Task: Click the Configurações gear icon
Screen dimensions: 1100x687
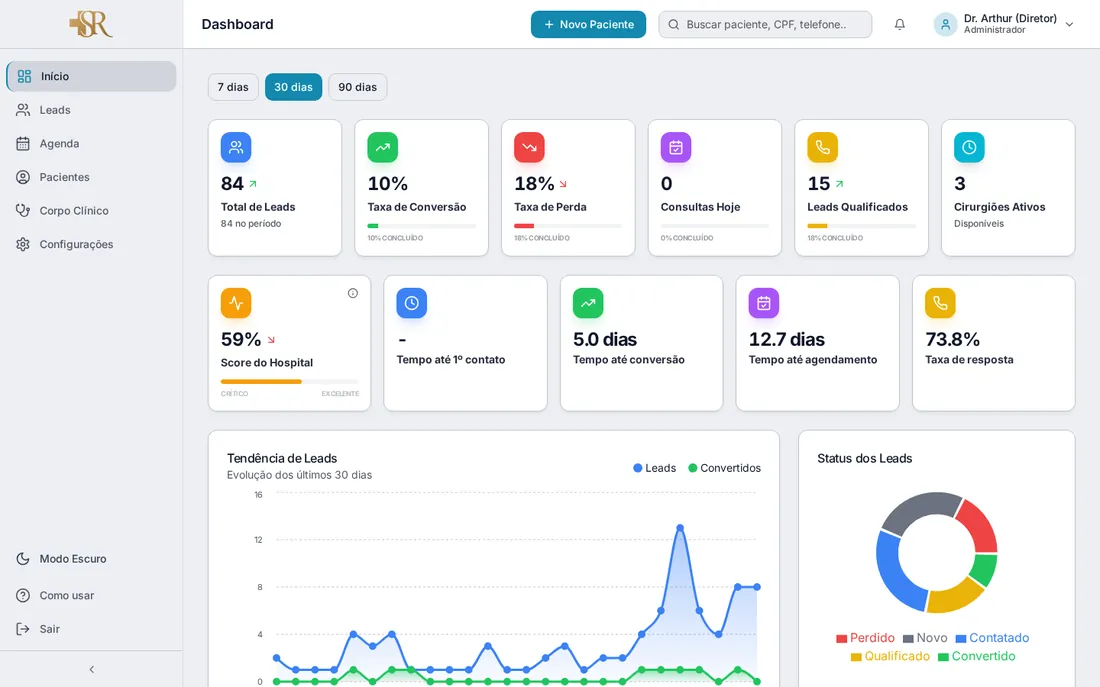Action: [23, 244]
